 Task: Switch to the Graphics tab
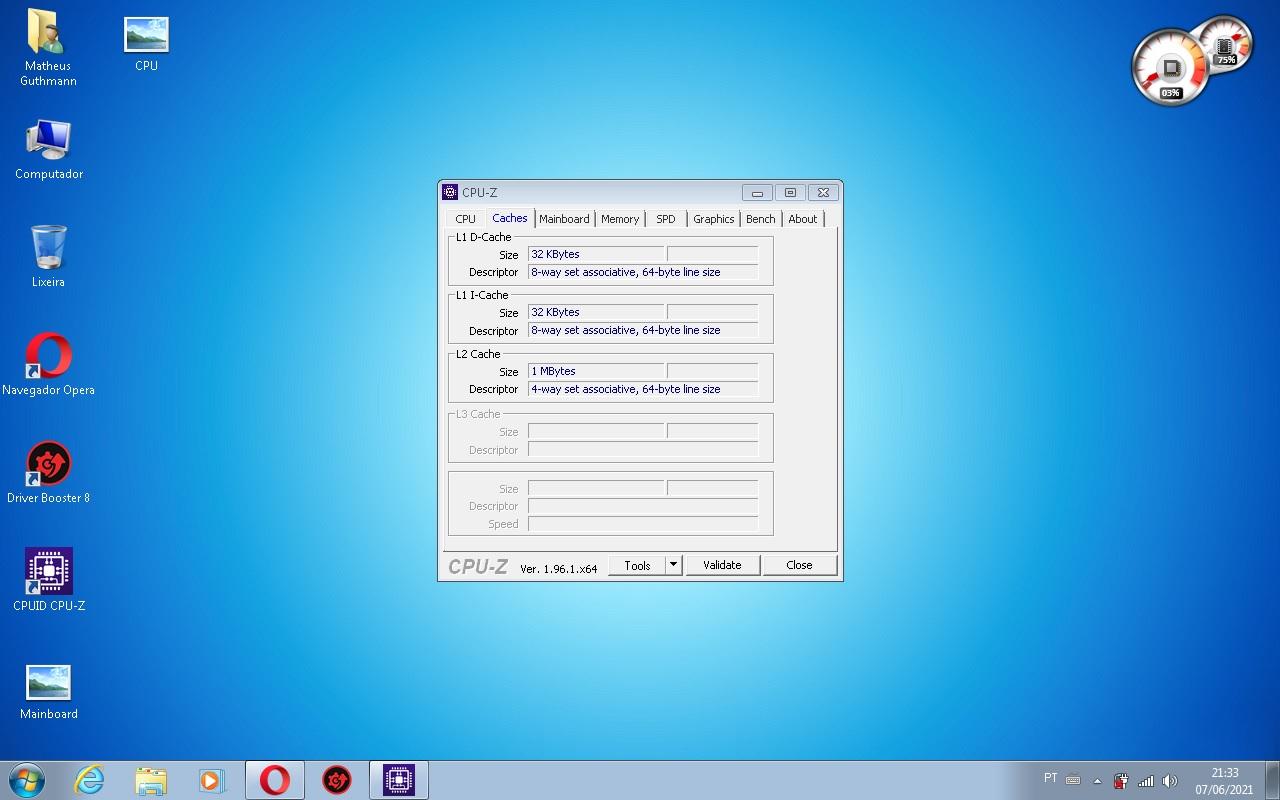pyautogui.click(x=714, y=219)
